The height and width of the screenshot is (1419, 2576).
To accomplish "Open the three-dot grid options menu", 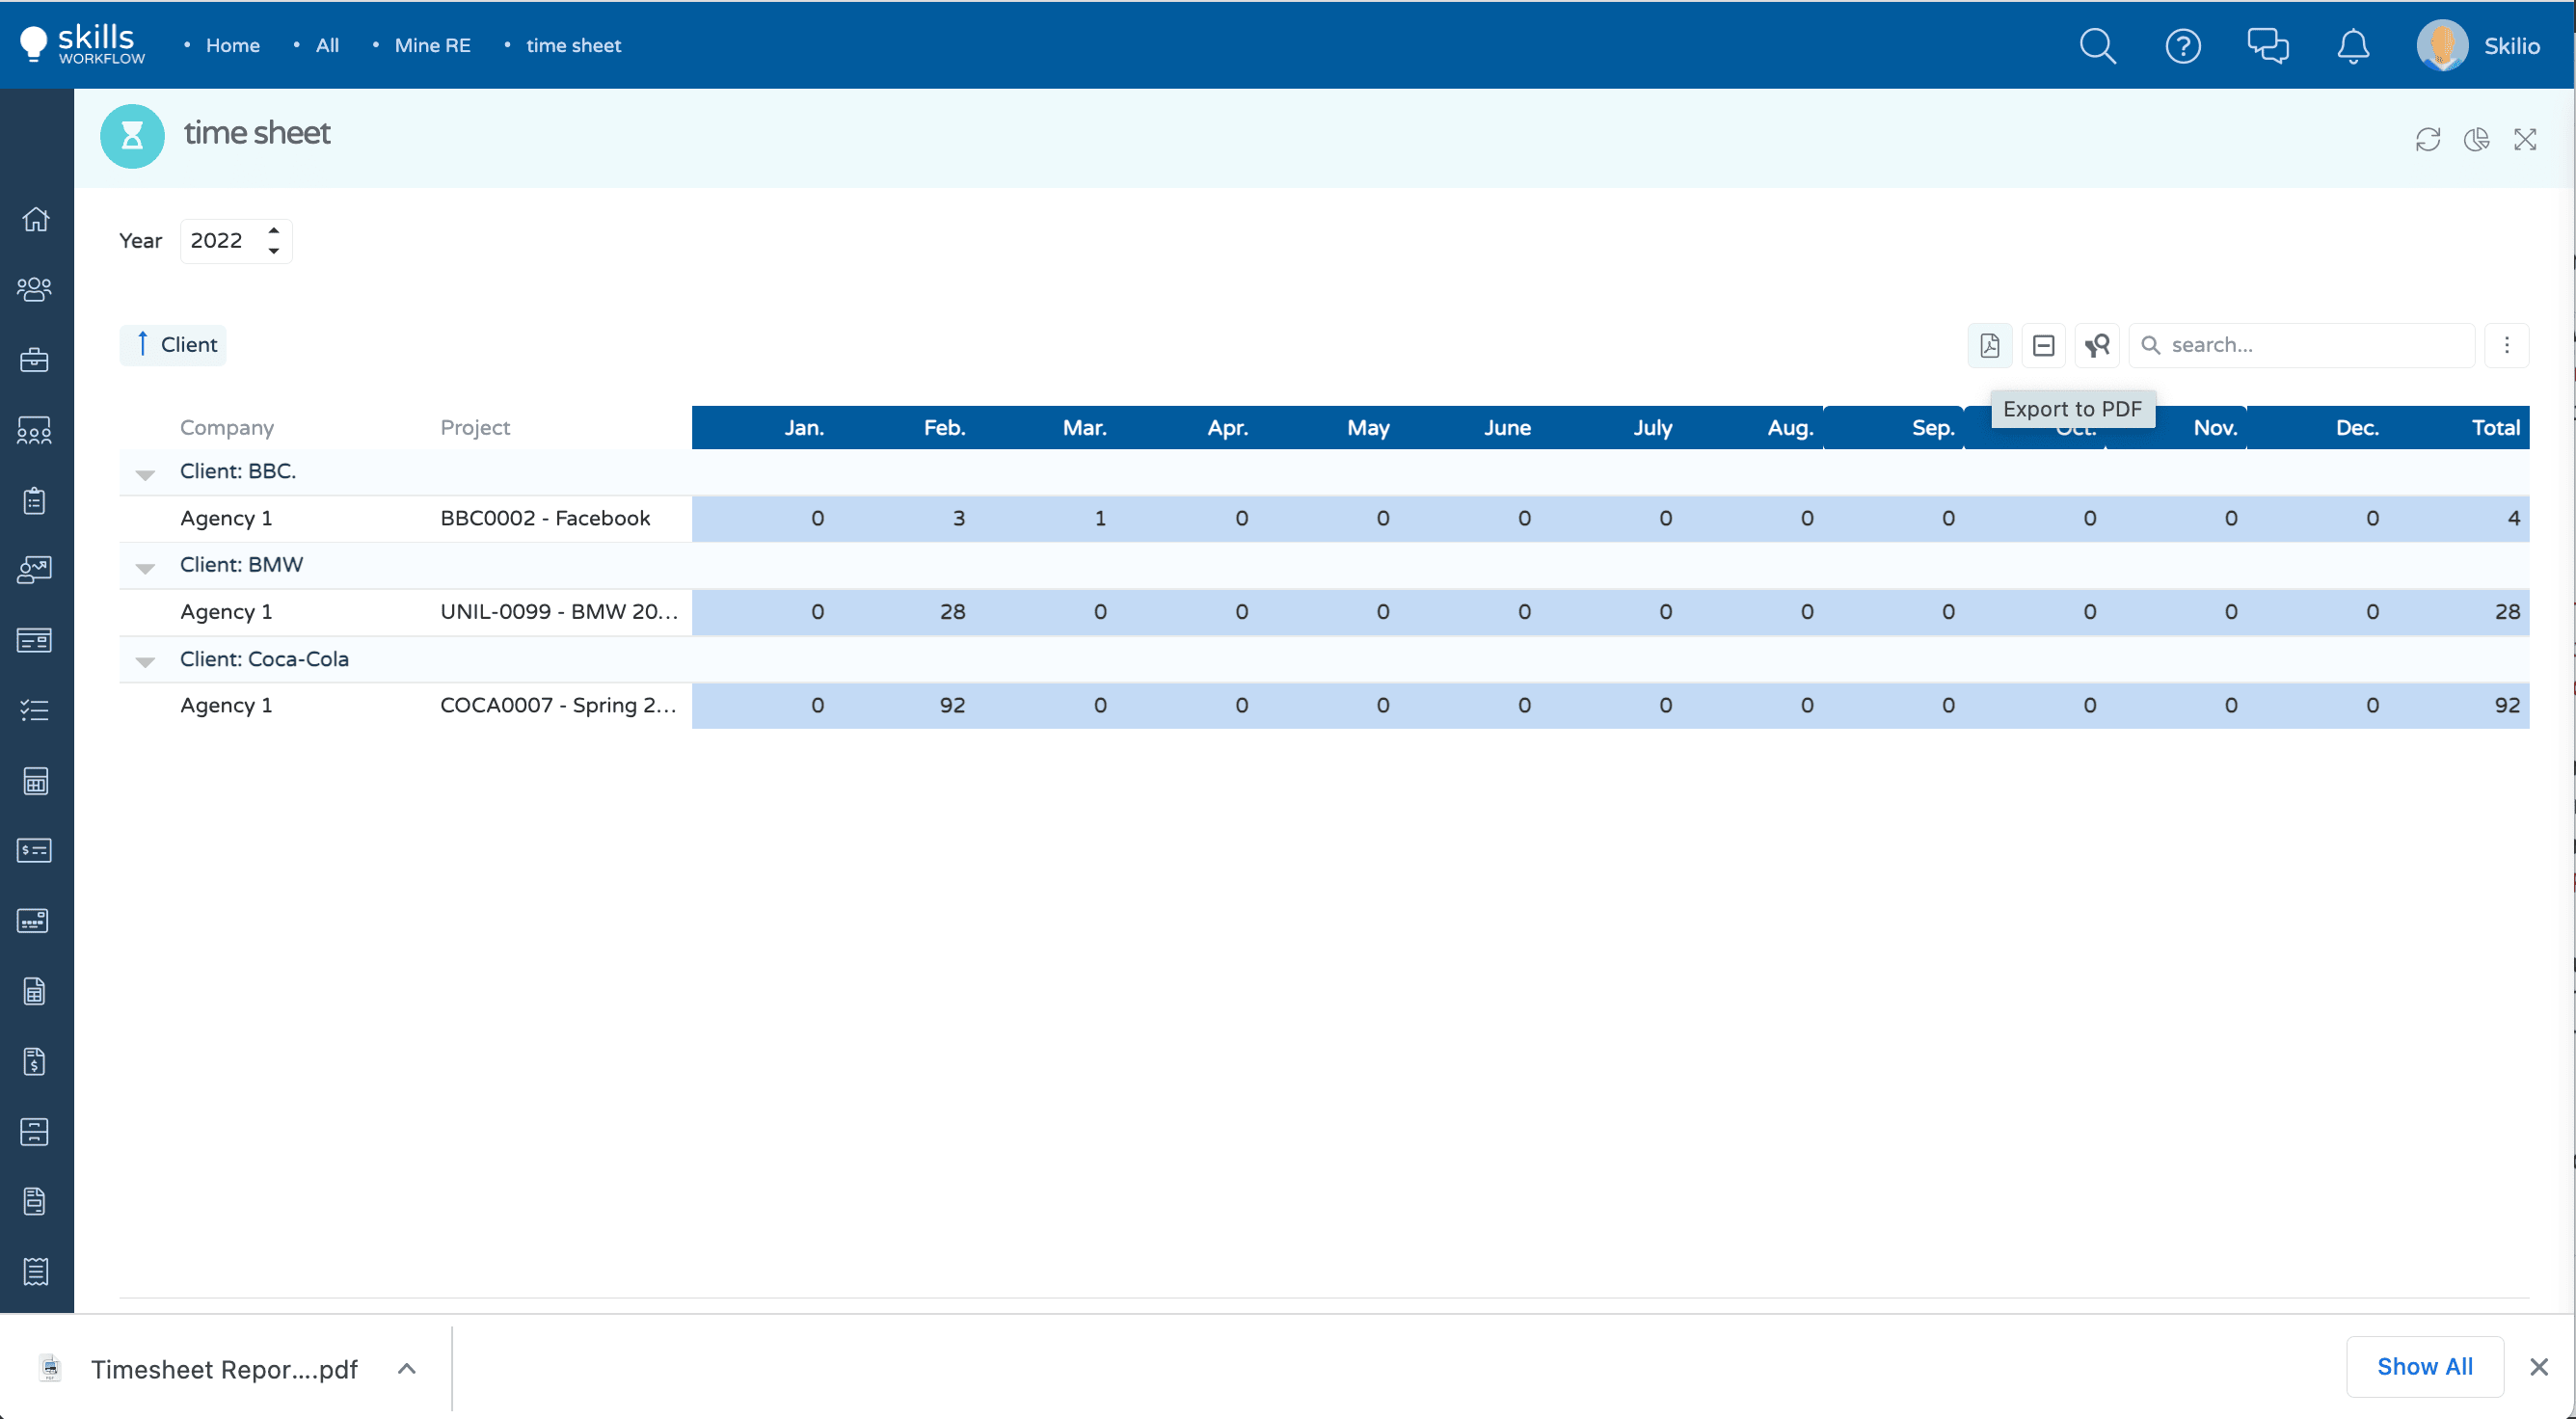I will (x=2506, y=345).
